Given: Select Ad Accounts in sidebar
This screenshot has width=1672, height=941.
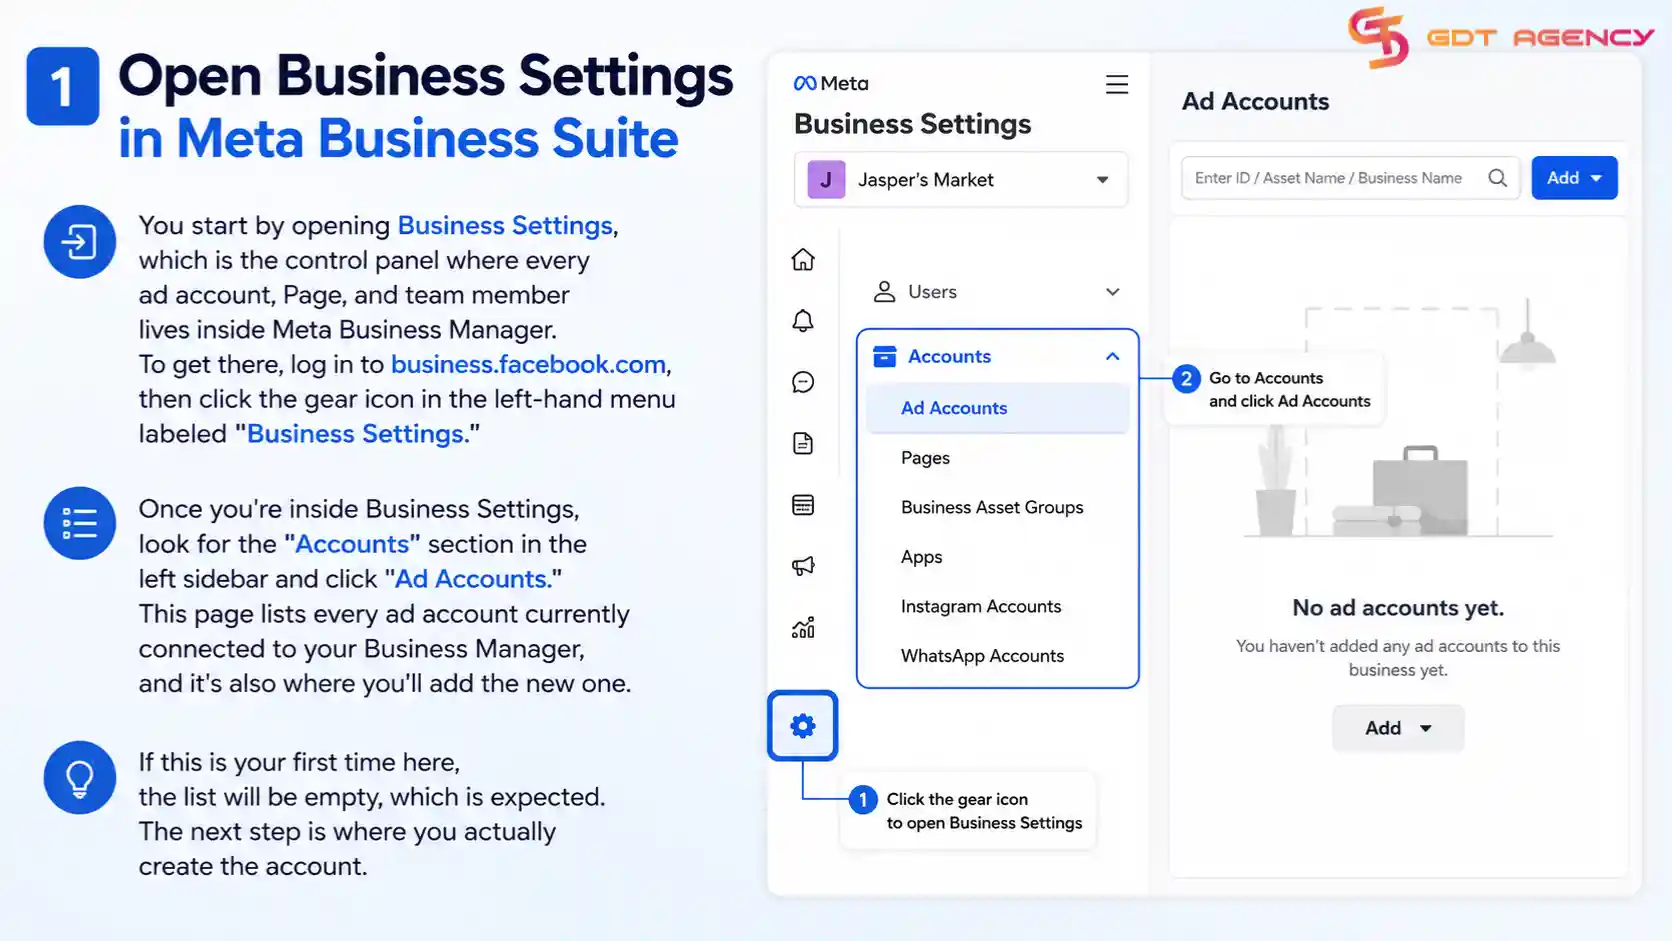Looking at the screenshot, I should (x=998, y=408).
